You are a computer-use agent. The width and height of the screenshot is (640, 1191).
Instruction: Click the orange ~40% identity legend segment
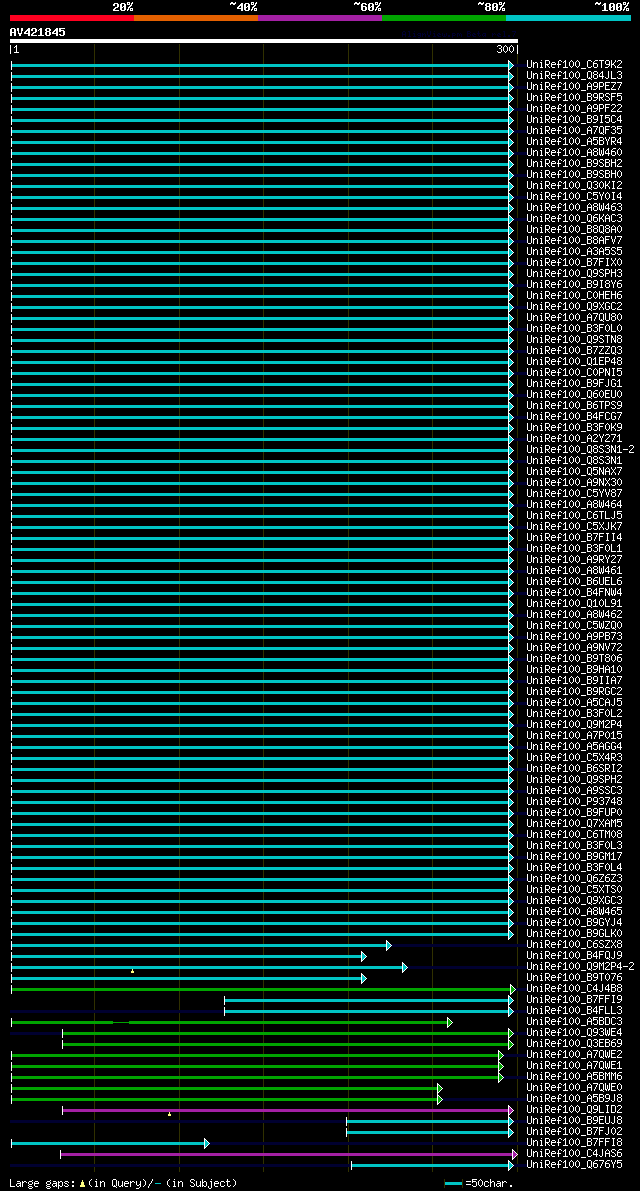point(196,17)
